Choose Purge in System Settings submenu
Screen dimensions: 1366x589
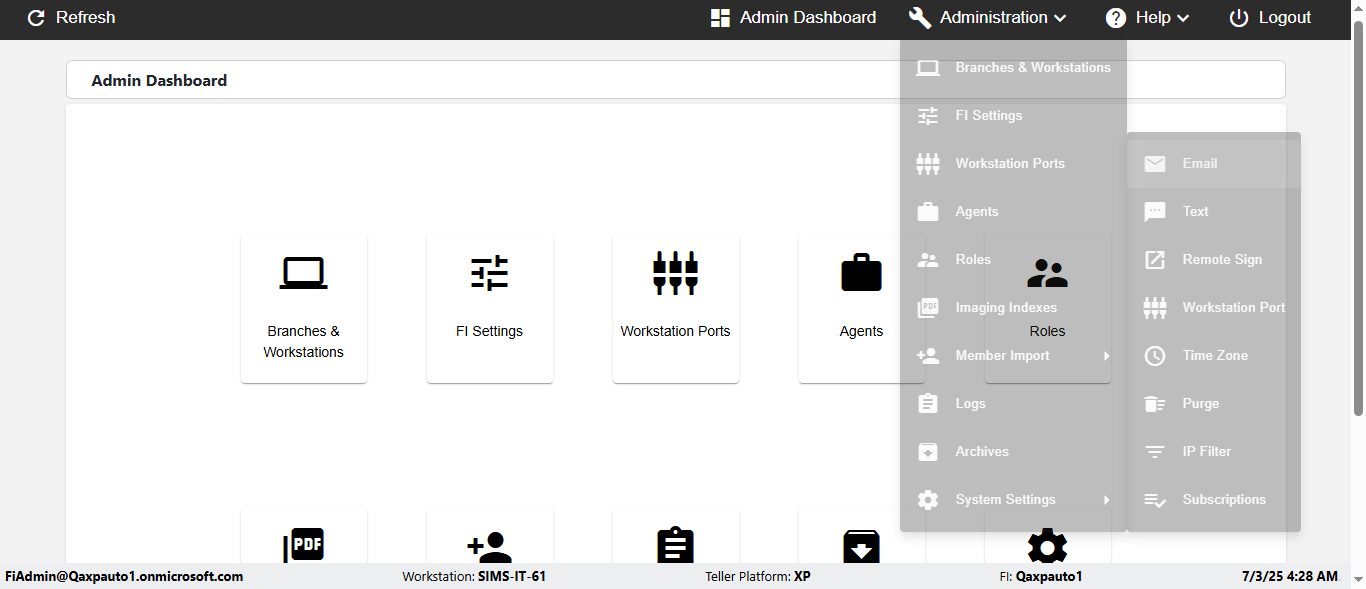(x=1214, y=404)
